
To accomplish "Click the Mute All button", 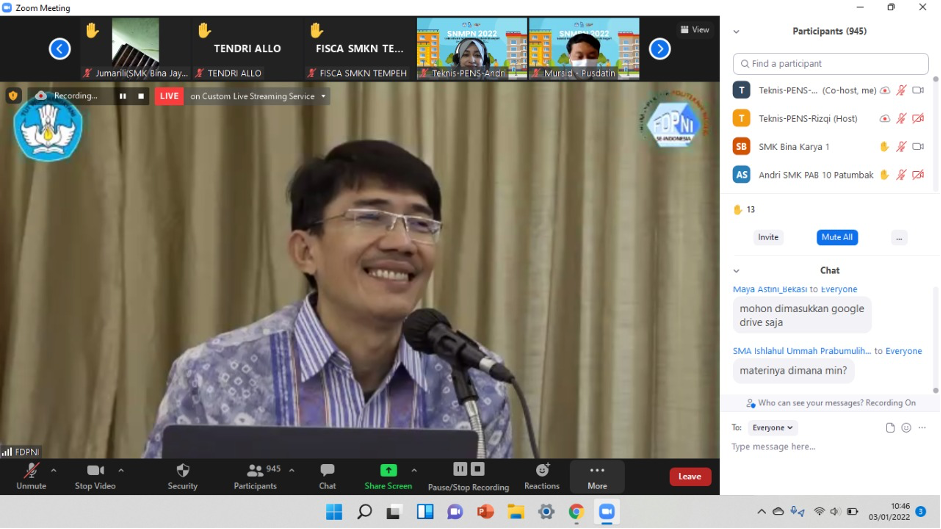I will (x=837, y=238).
